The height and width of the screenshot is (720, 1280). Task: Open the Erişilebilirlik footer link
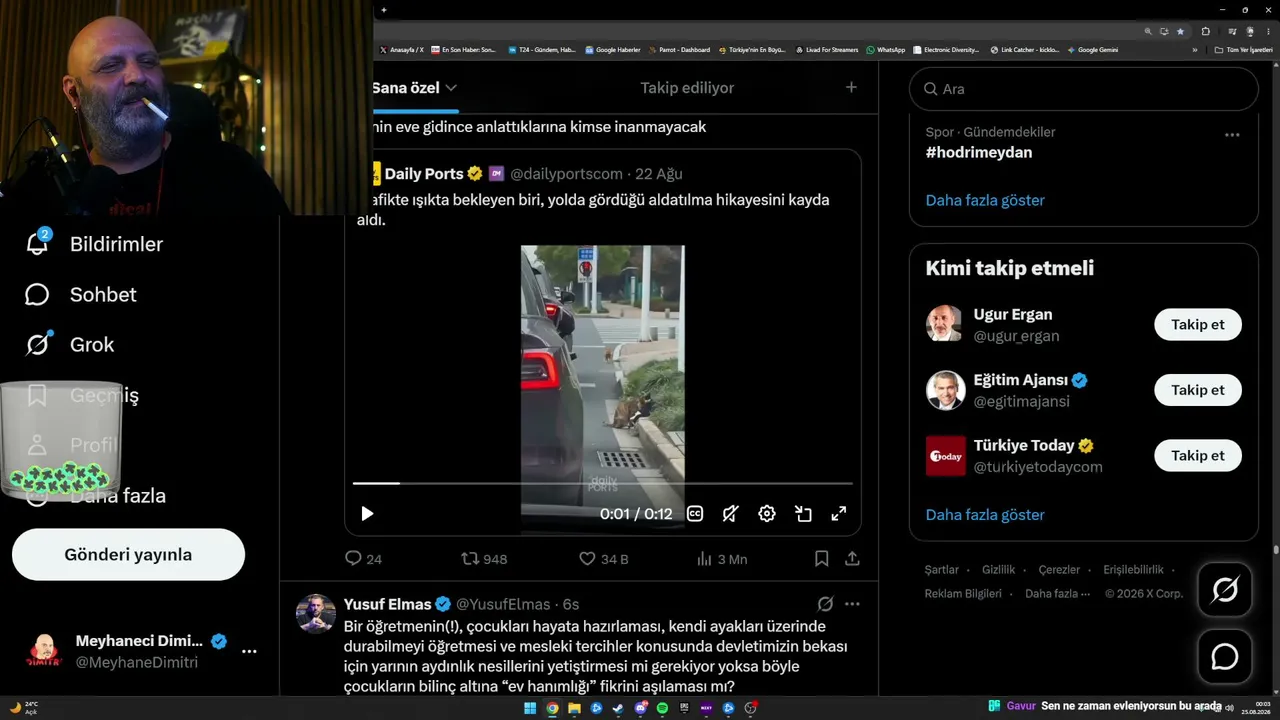click(x=1133, y=570)
